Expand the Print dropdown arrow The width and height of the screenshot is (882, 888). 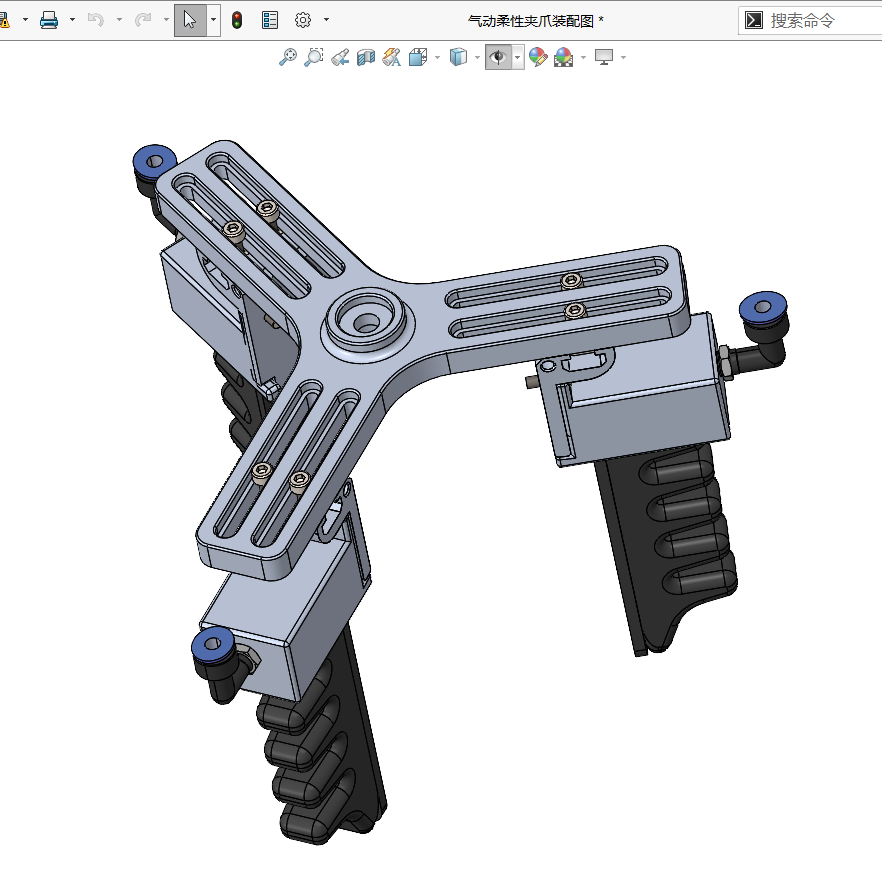coord(73,20)
